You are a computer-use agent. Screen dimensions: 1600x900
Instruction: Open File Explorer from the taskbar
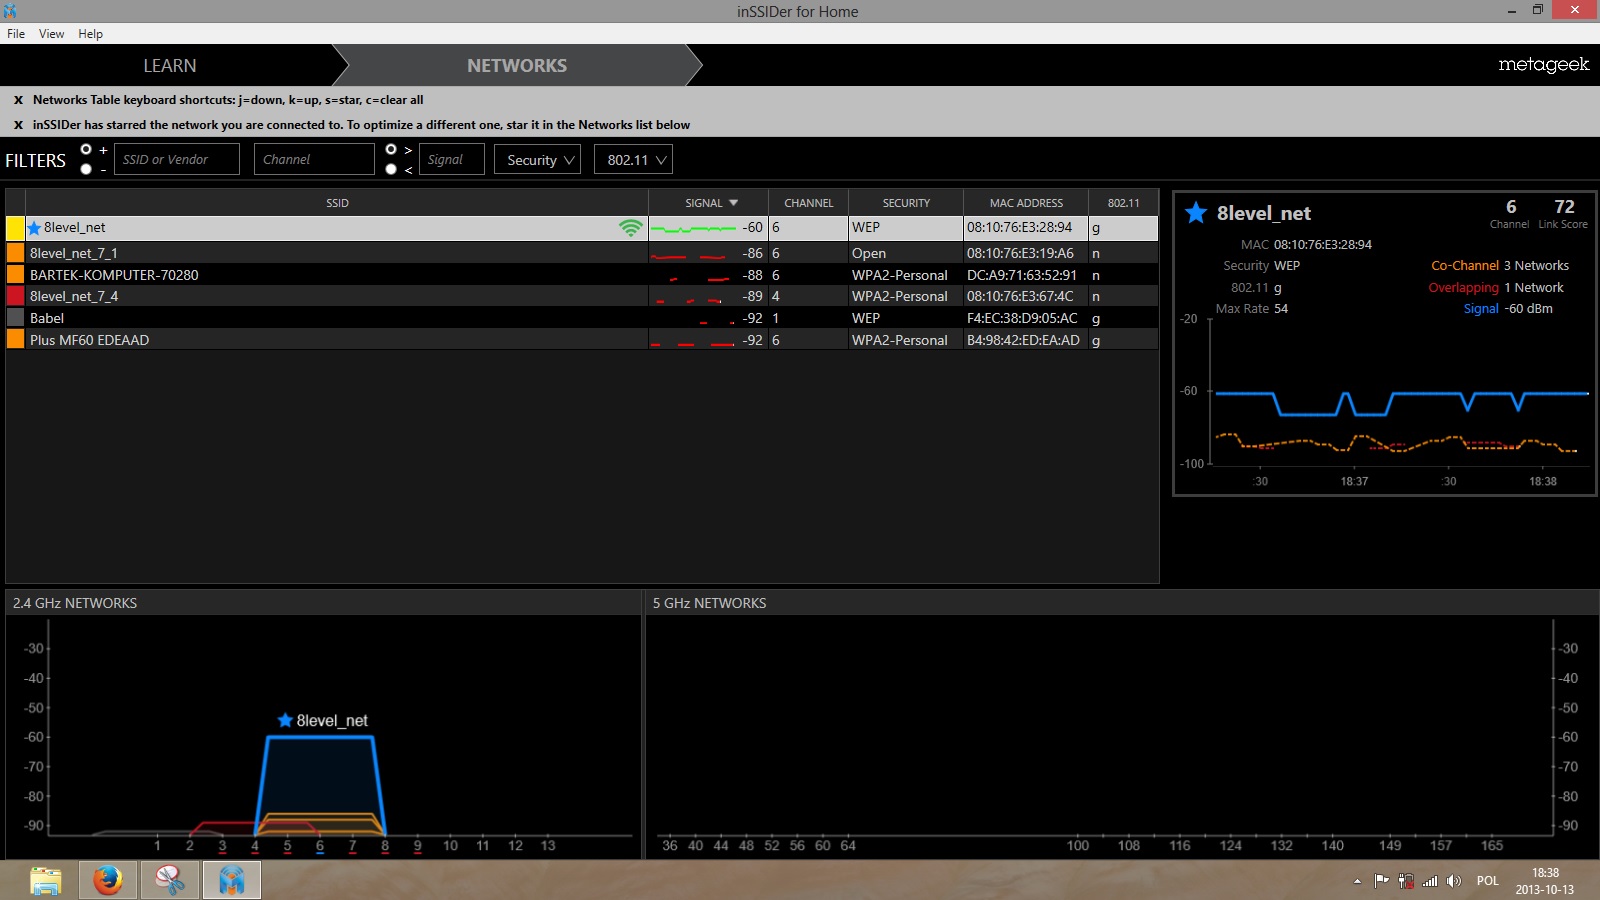[46, 880]
